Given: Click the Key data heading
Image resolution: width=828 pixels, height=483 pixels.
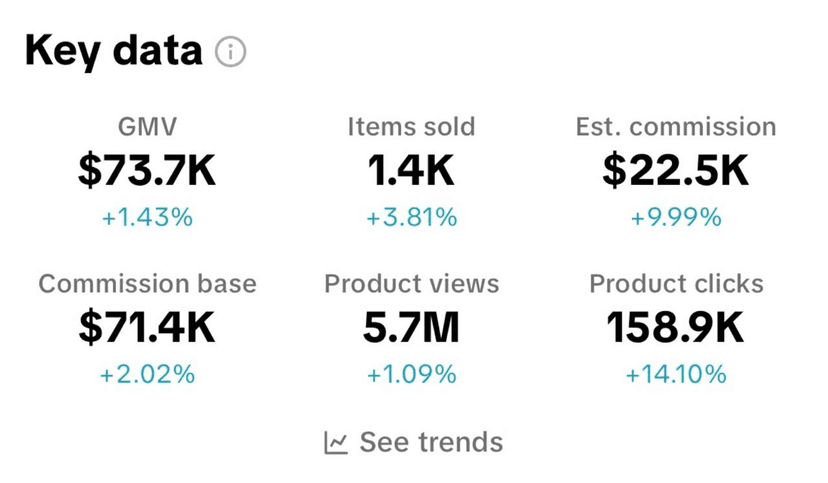Looking at the screenshot, I should click(113, 50).
